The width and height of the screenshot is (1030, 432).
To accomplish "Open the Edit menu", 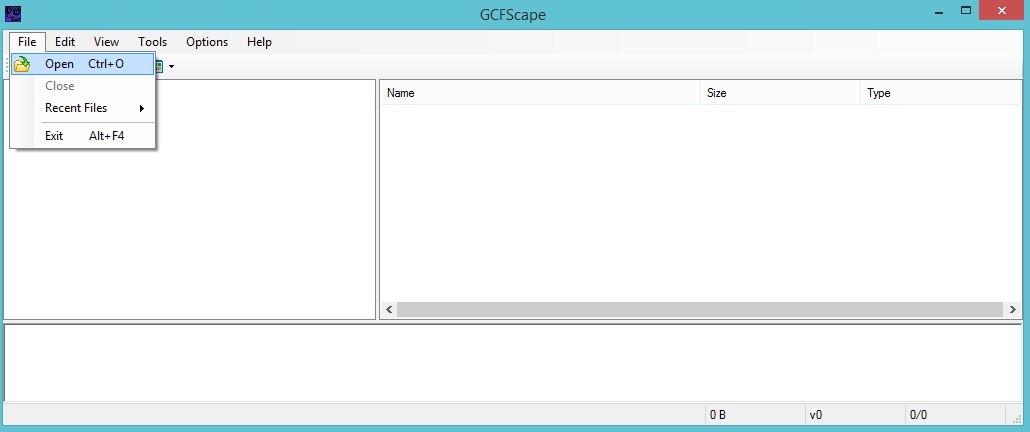I will [65, 42].
